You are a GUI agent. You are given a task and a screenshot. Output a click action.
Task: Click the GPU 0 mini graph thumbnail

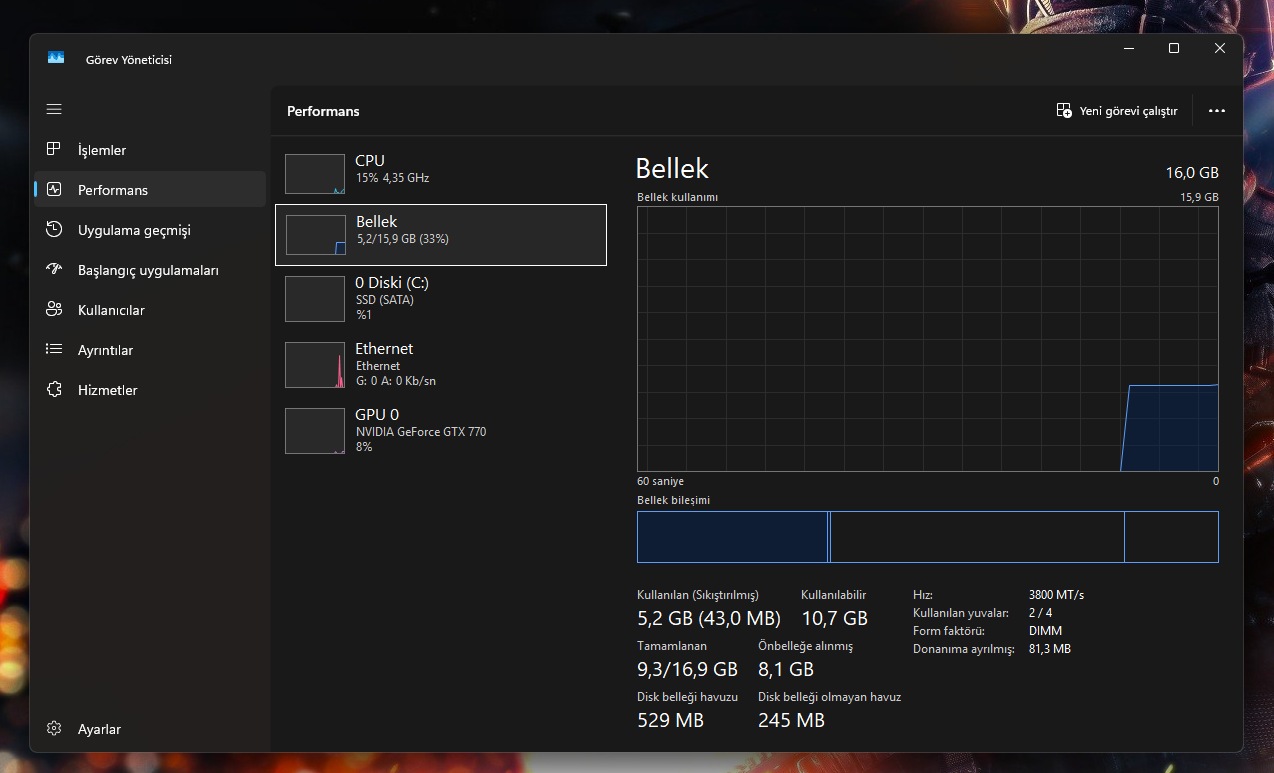coord(315,430)
